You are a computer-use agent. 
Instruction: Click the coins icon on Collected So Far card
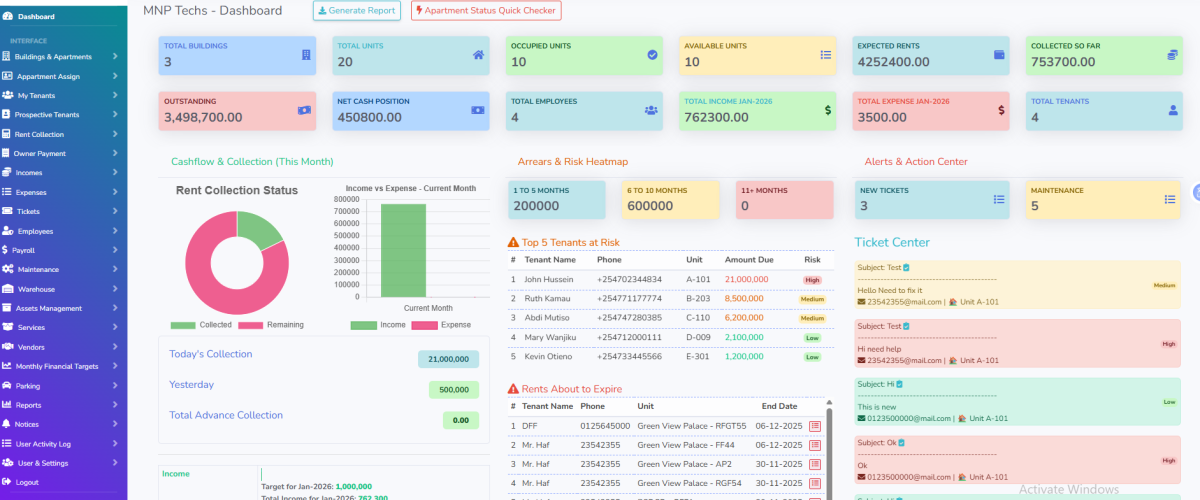coord(1172,55)
